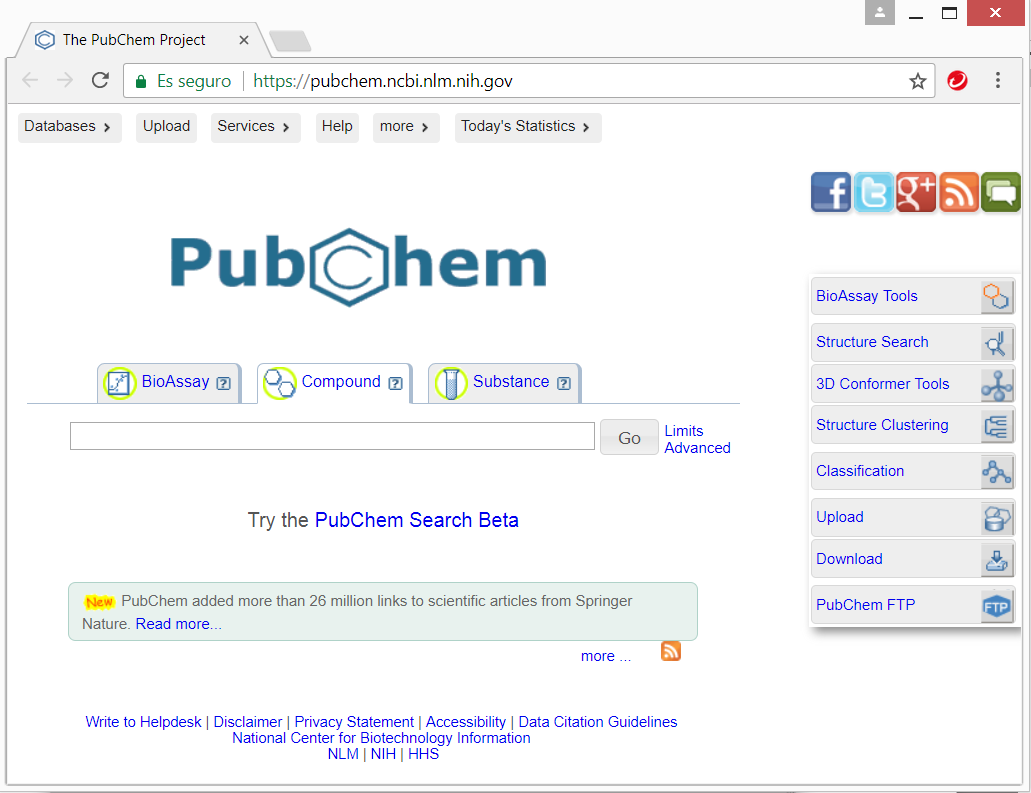
Task: Click the Go search button
Action: point(629,438)
